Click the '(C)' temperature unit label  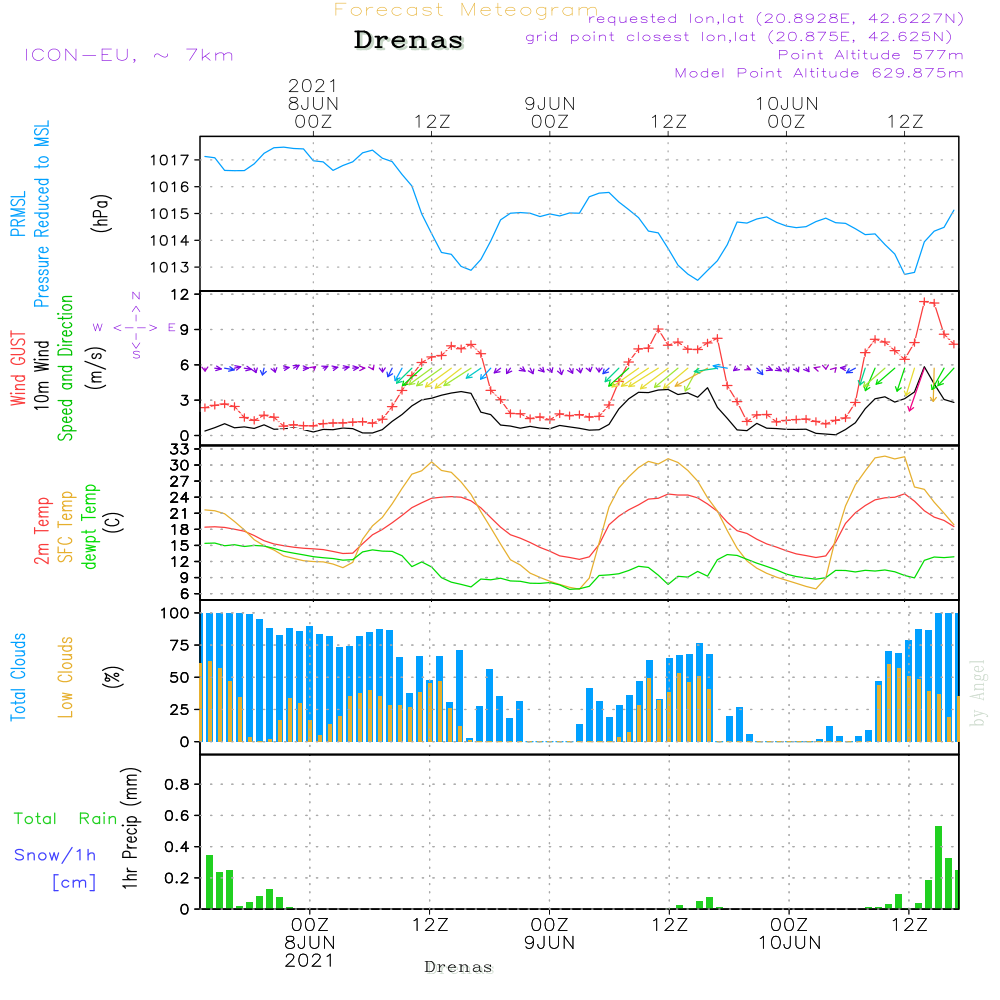(x=114, y=522)
